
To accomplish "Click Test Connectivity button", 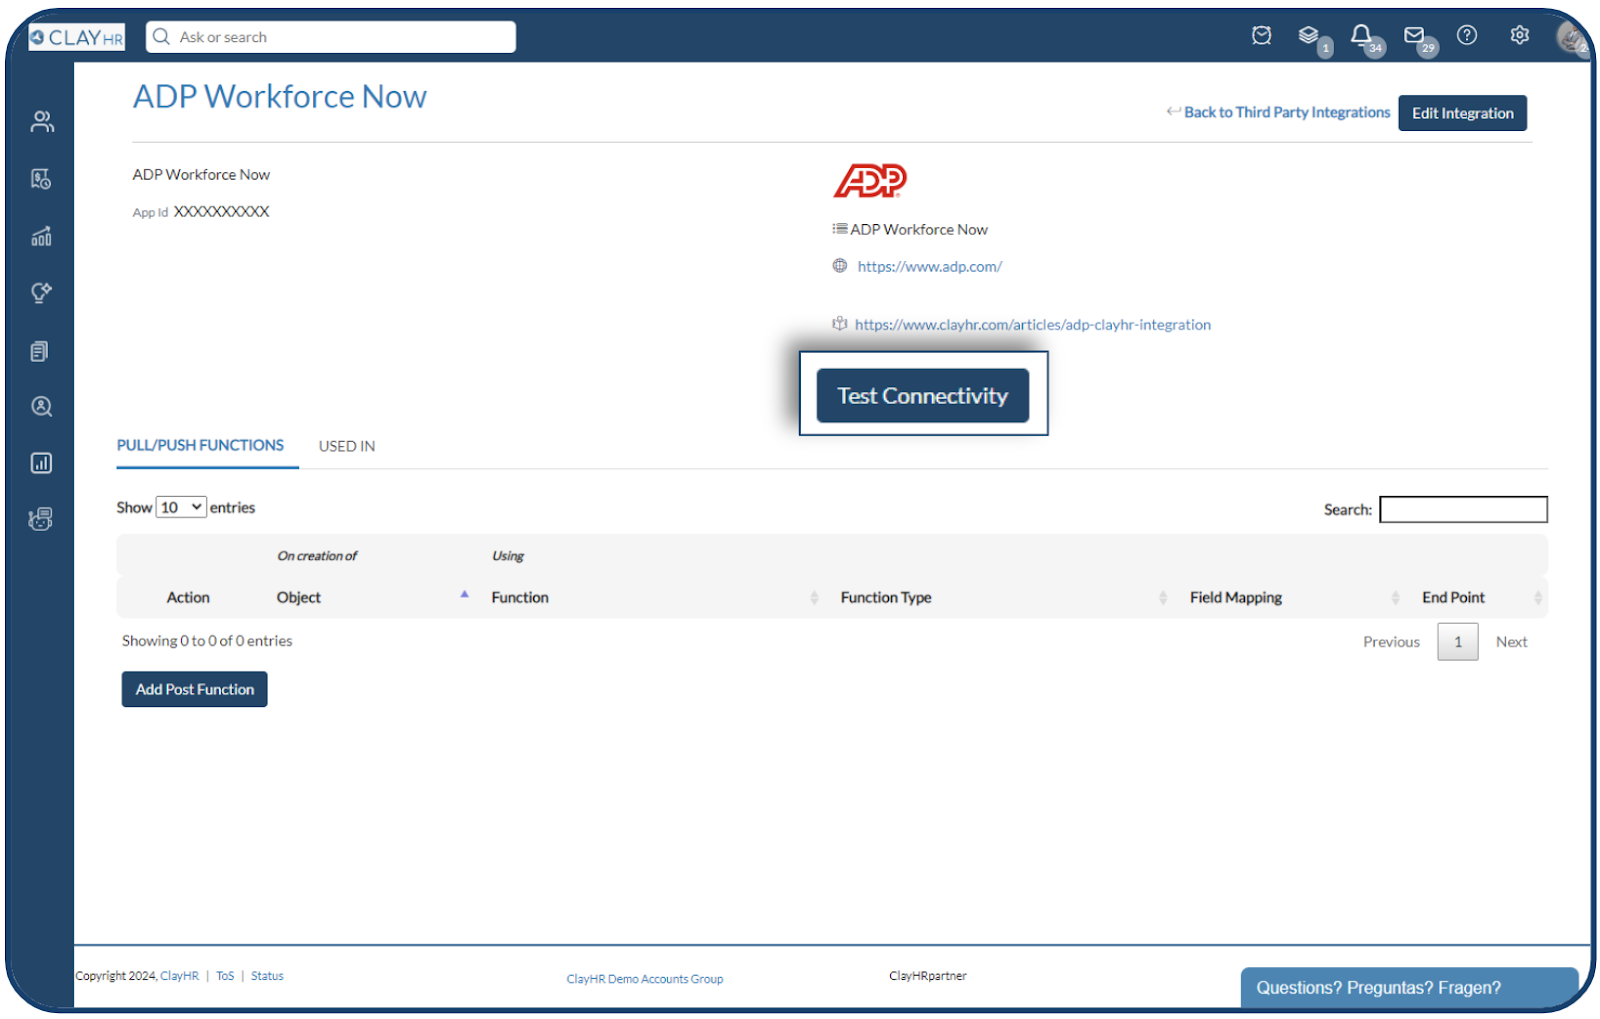I will (922, 396).
